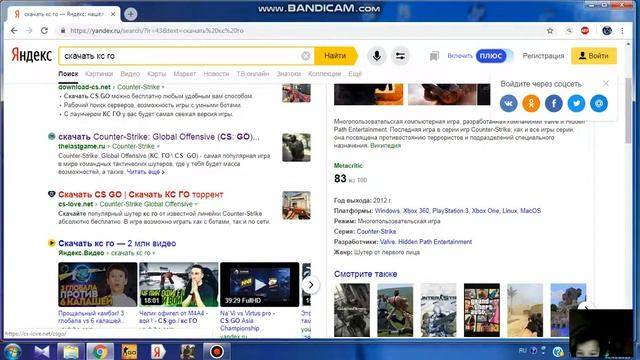Click the Yandex logo
The height and width of the screenshot is (360, 640).
31,56
